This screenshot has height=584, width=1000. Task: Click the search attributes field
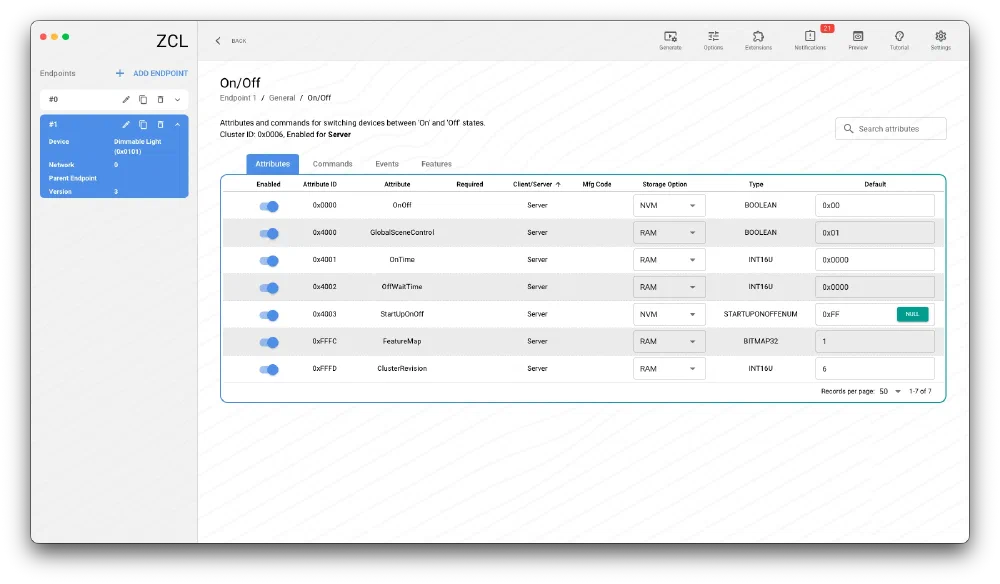(890, 128)
